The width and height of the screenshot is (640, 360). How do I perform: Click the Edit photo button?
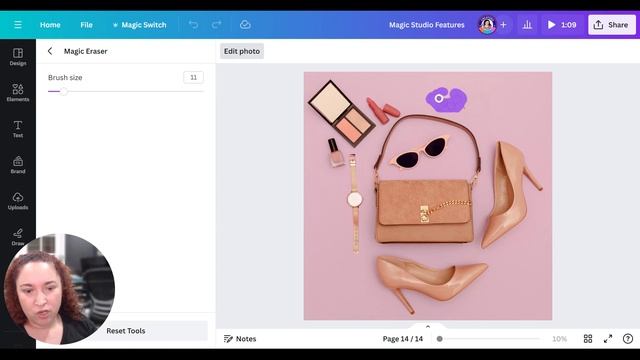click(242, 51)
